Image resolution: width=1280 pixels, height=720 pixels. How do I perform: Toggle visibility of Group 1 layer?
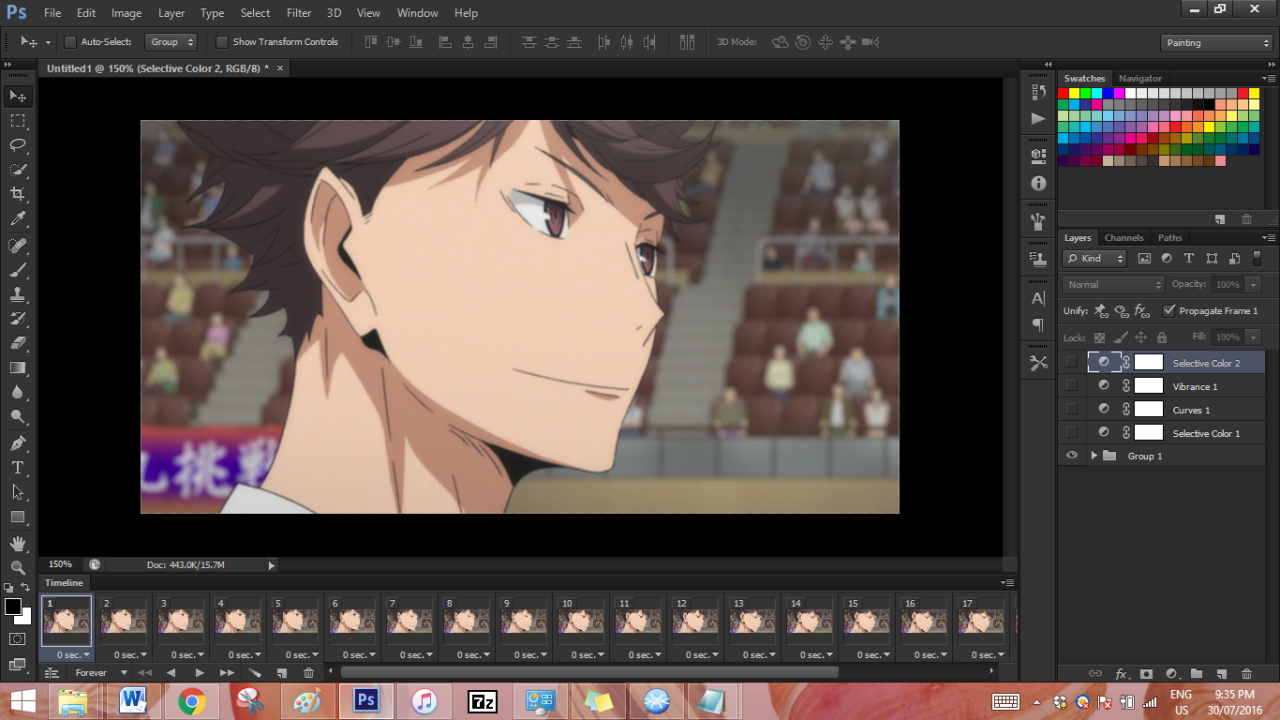click(1072, 456)
